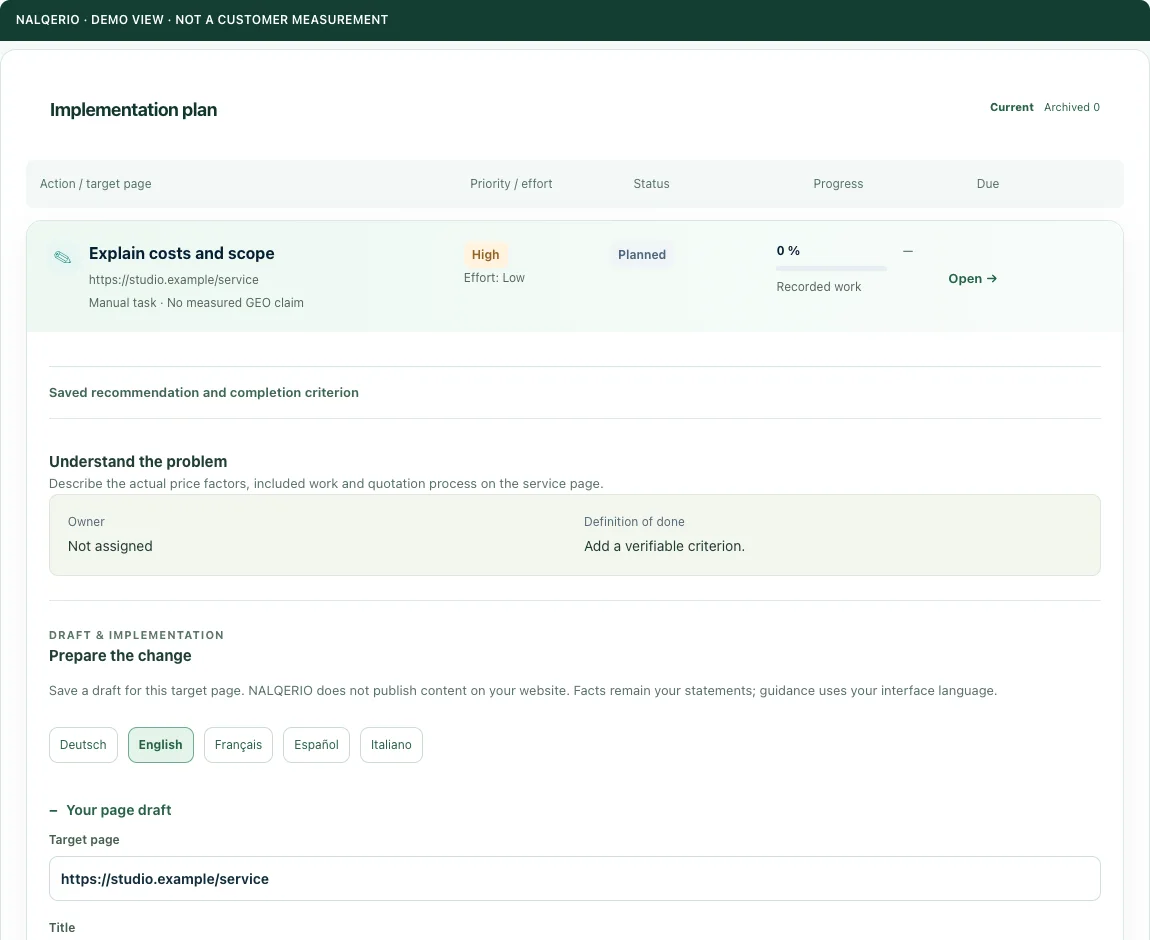Collapse the Your page draft section
This screenshot has width=1150, height=940.
pos(110,810)
